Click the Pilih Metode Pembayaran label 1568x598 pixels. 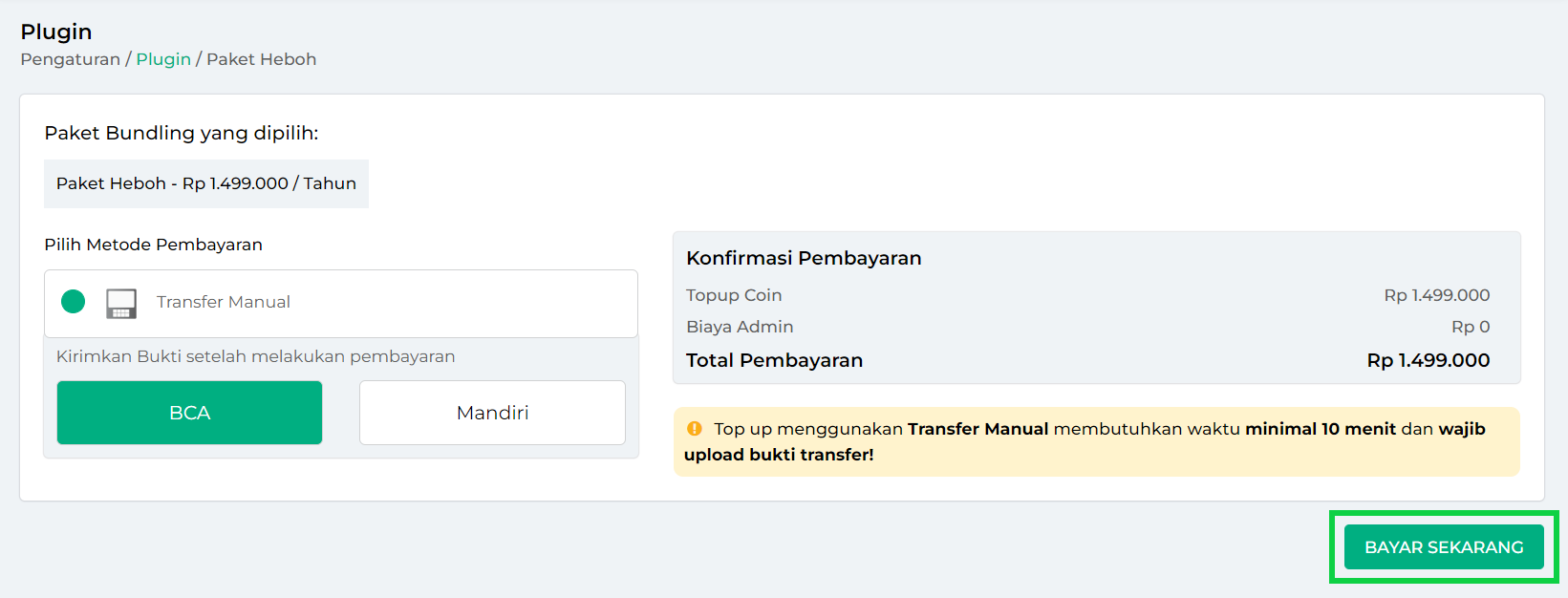152,244
